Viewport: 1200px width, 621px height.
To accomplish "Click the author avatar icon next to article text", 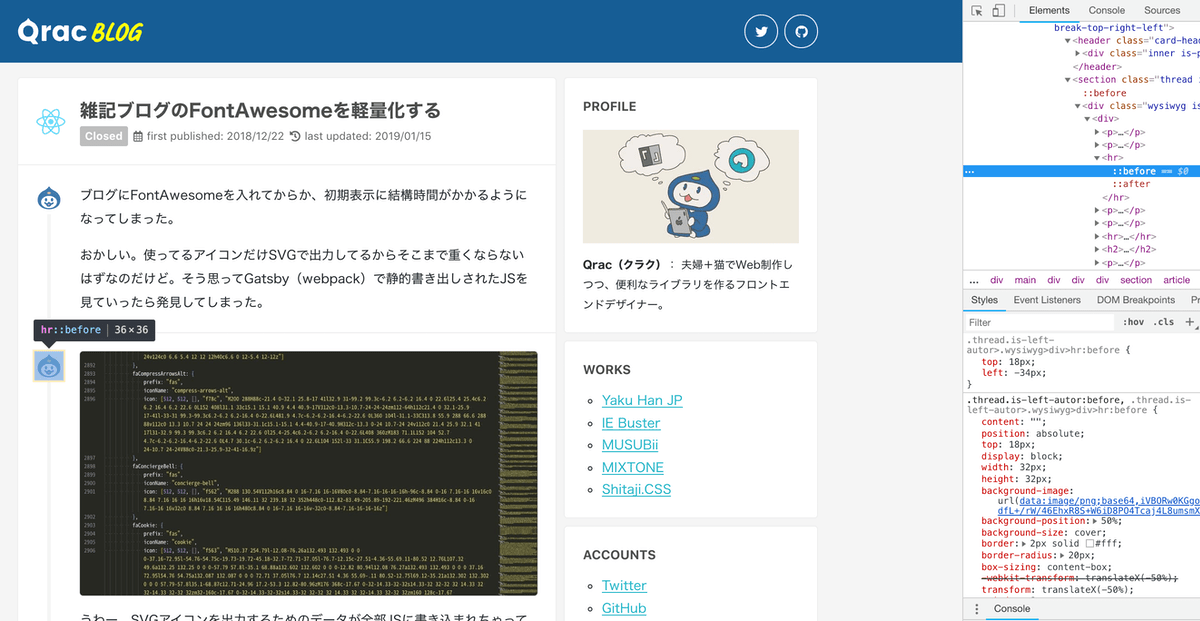I will pyautogui.click(x=49, y=196).
